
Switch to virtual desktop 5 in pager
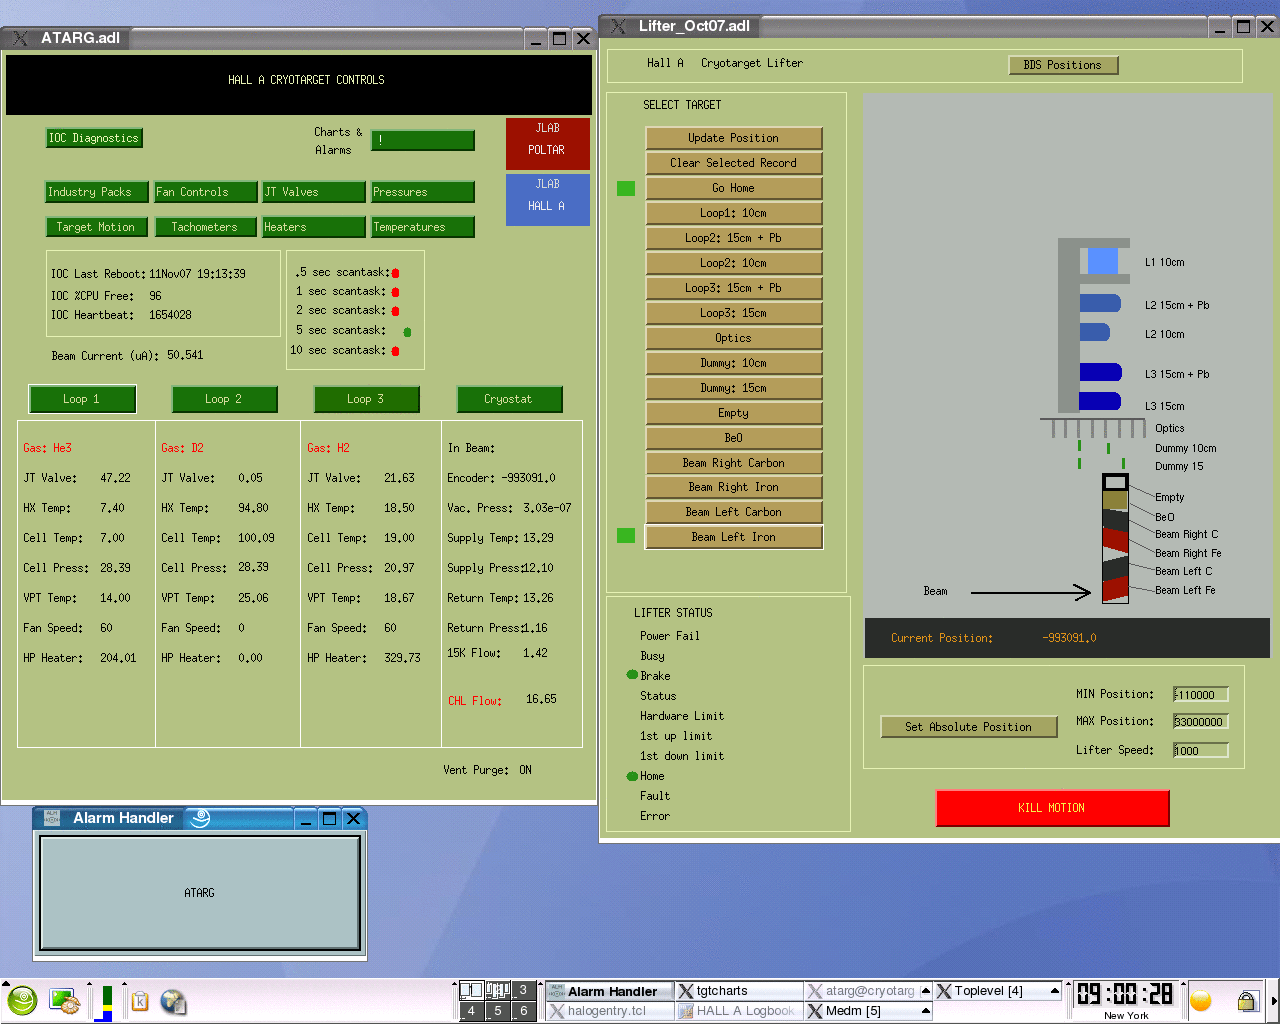pos(497,1011)
